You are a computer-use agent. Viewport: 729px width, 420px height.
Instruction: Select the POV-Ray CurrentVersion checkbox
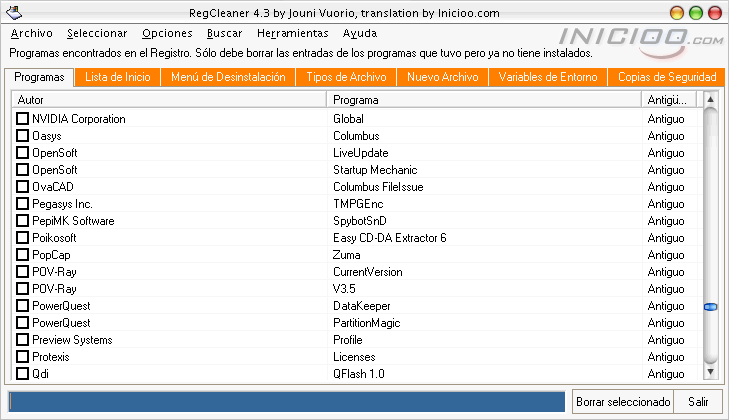click(x=22, y=271)
